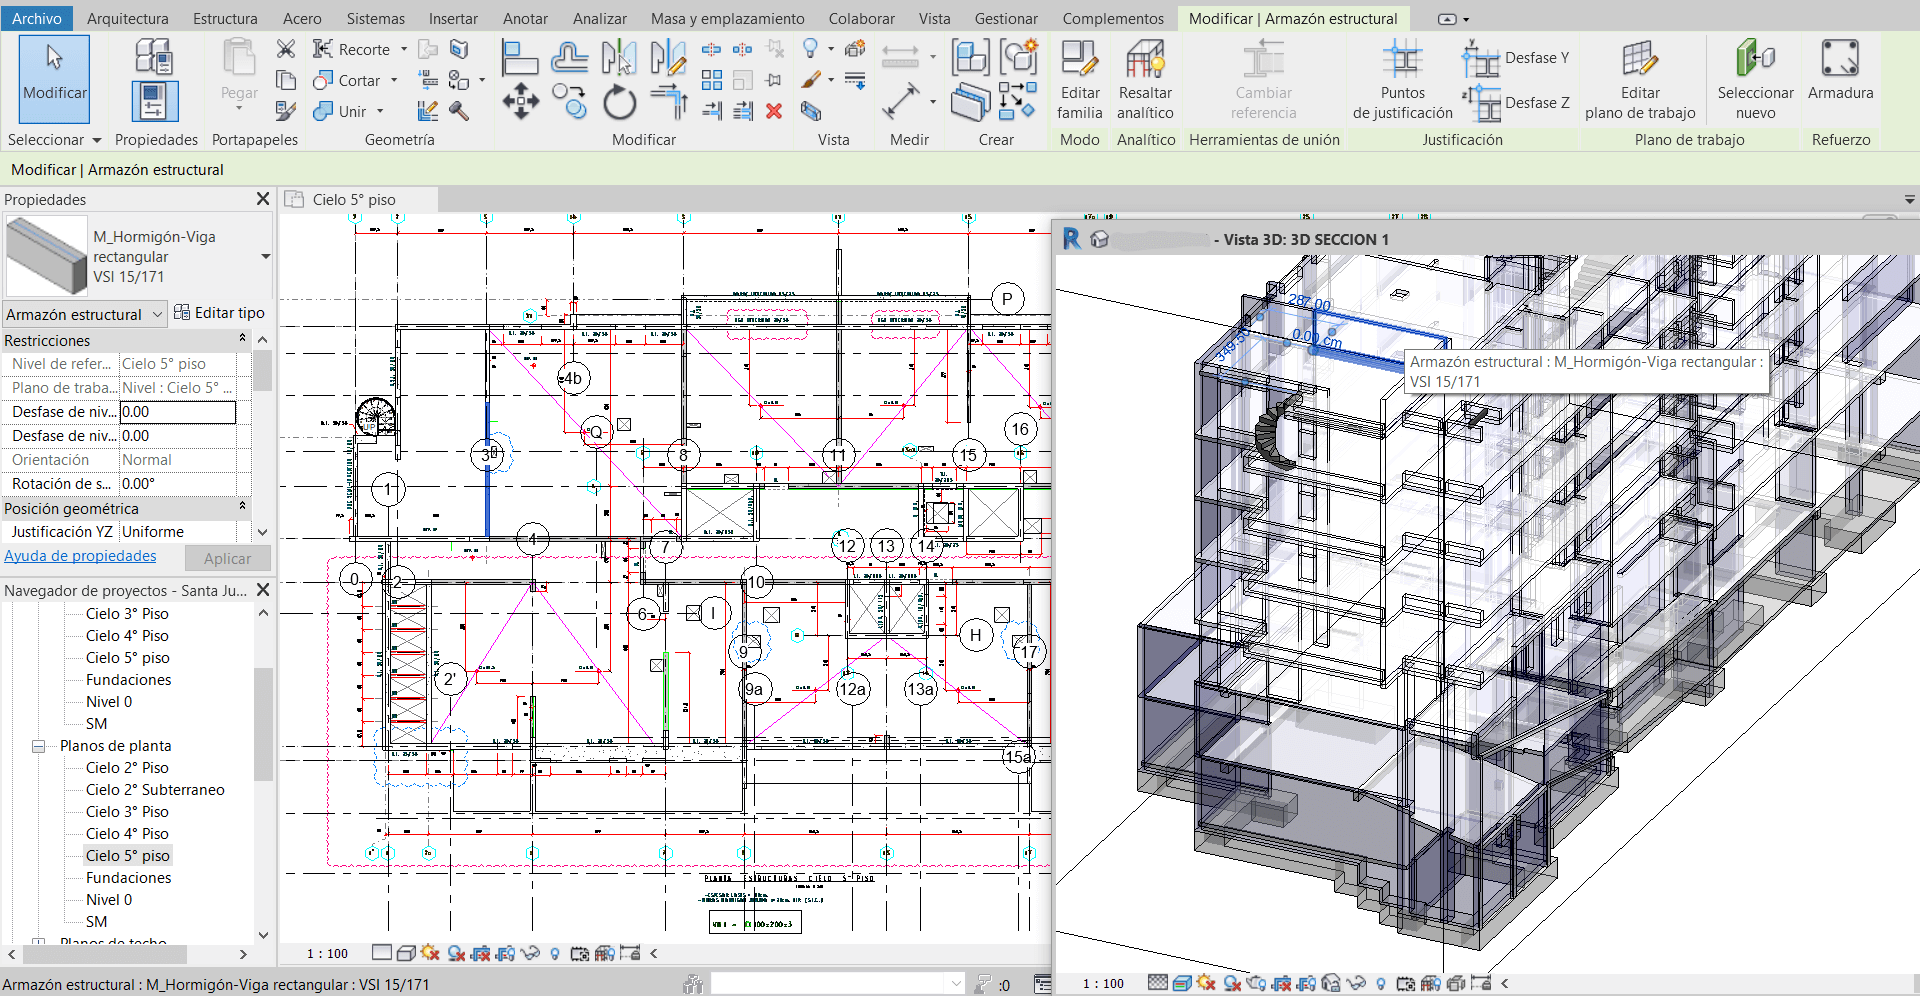Select the Mirror - Pick Axis tool
1920x996 pixels.
tap(619, 58)
